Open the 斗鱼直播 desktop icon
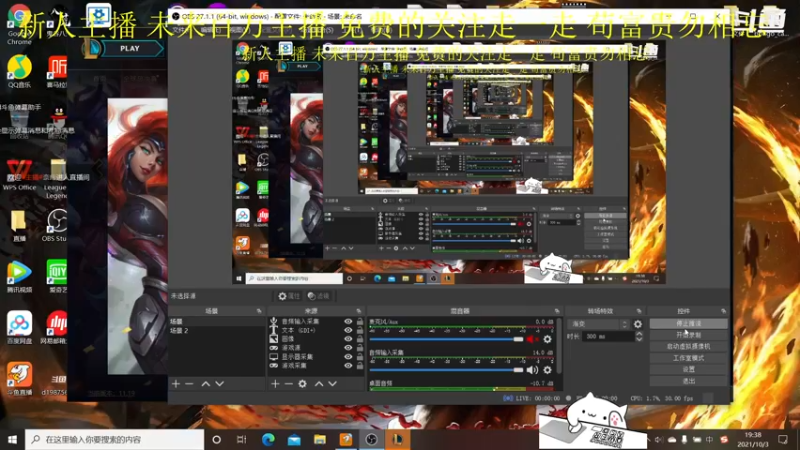The width and height of the screenshot is (800, 450). (x=19, y=379)
